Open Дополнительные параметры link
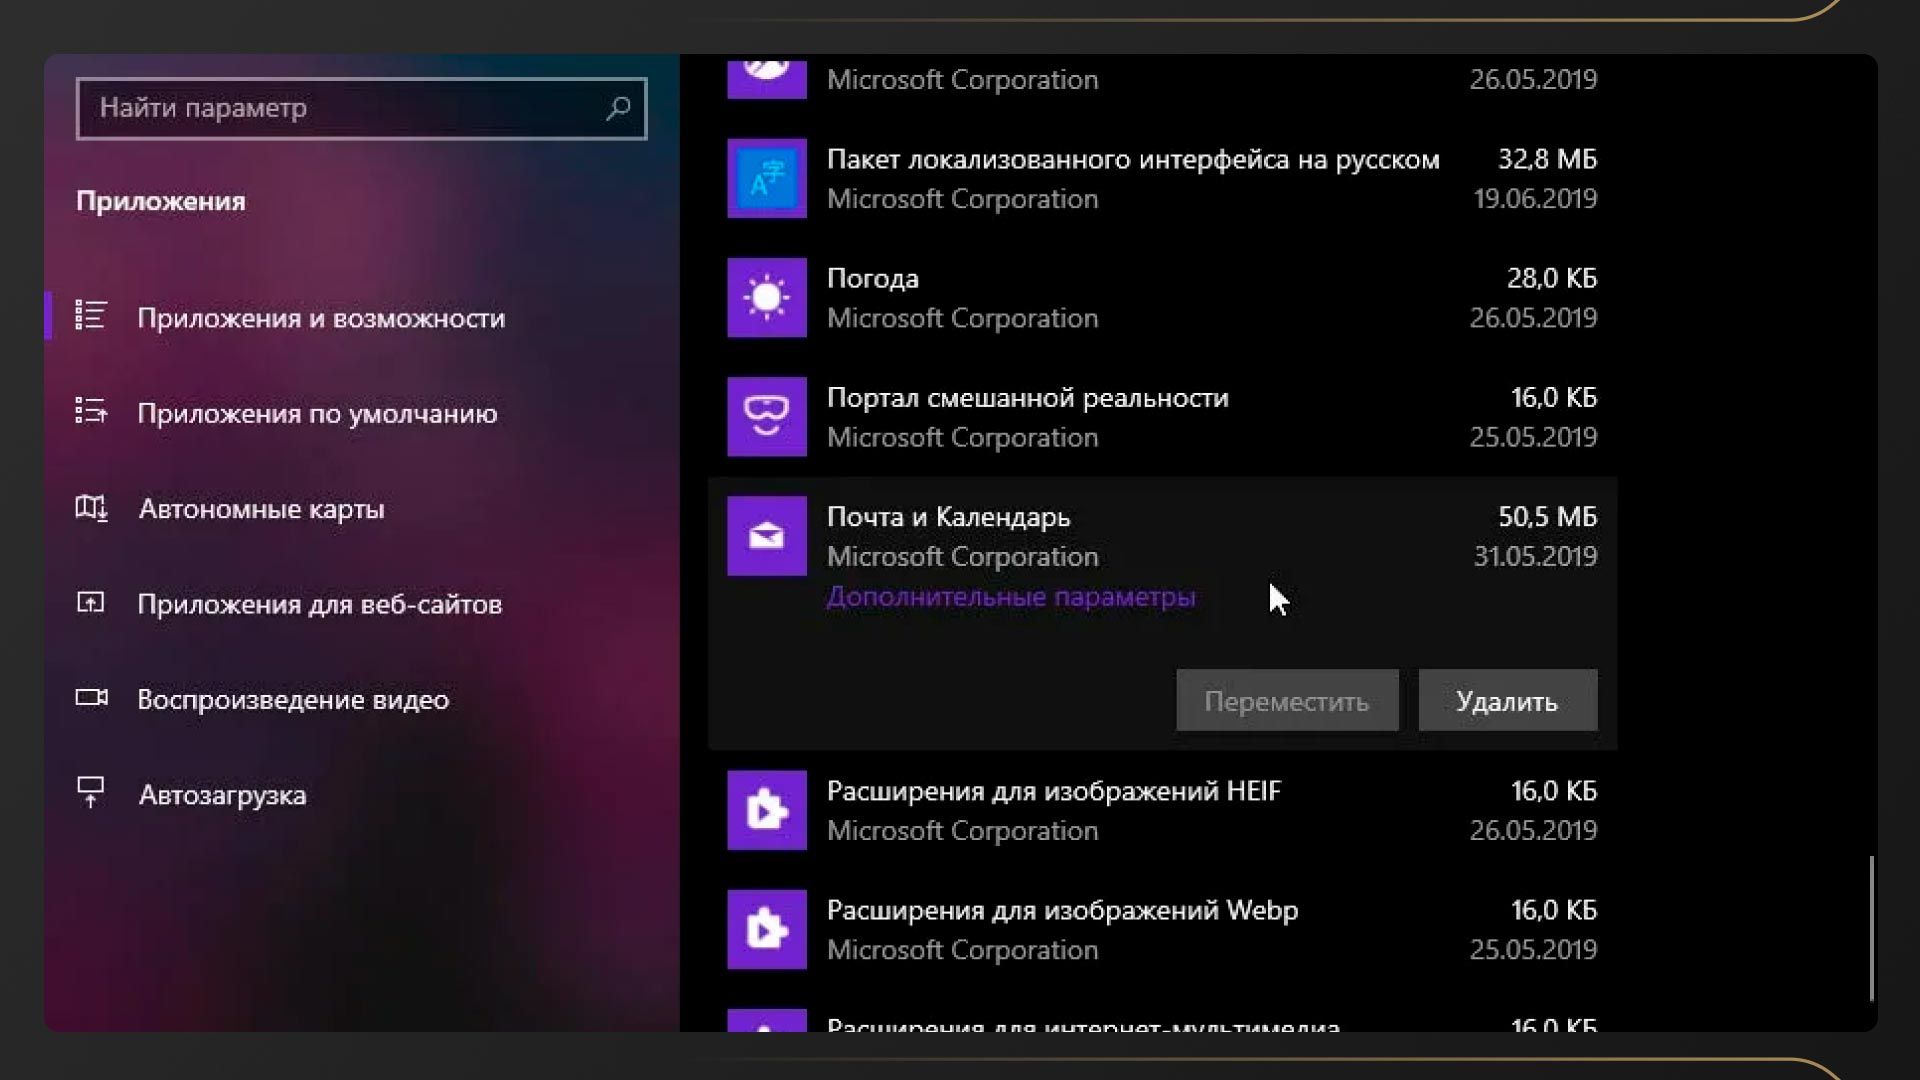 (x=1010, y=597)
